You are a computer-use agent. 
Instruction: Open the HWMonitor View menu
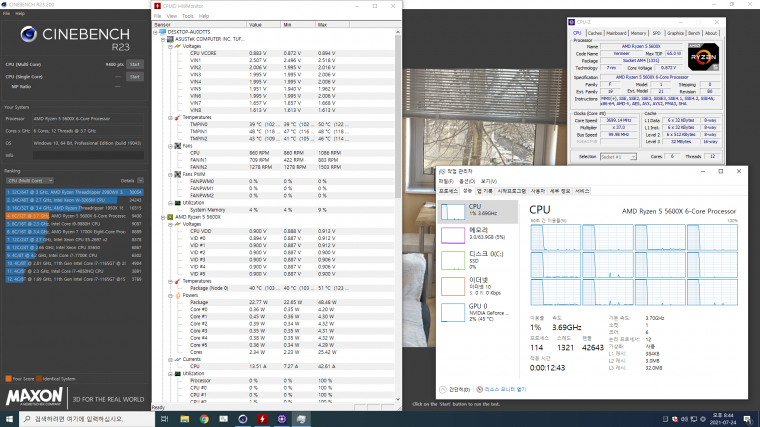172,16
